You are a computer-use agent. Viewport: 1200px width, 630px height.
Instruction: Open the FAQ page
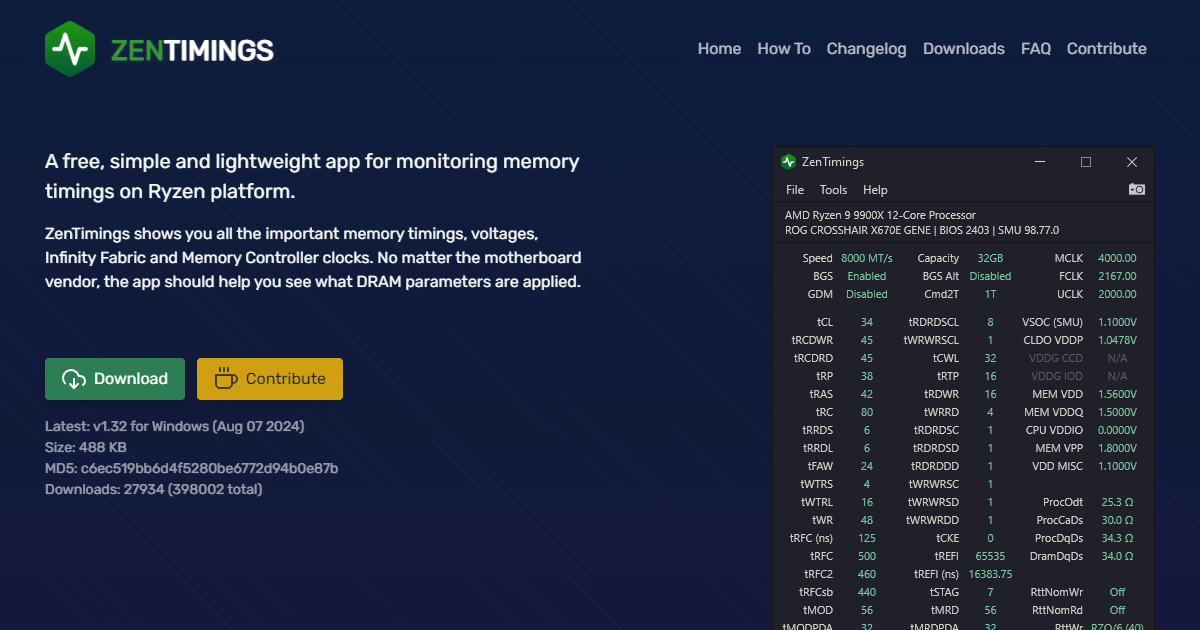1035,49
